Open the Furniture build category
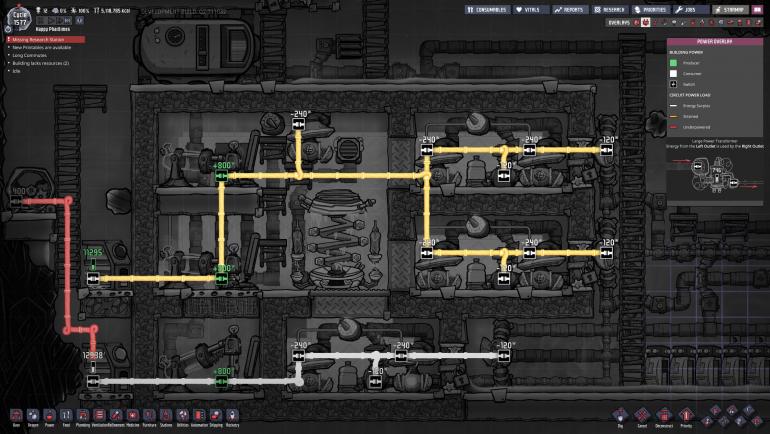The width and height of the screenshot is (770, 434). tap(149, 416)
